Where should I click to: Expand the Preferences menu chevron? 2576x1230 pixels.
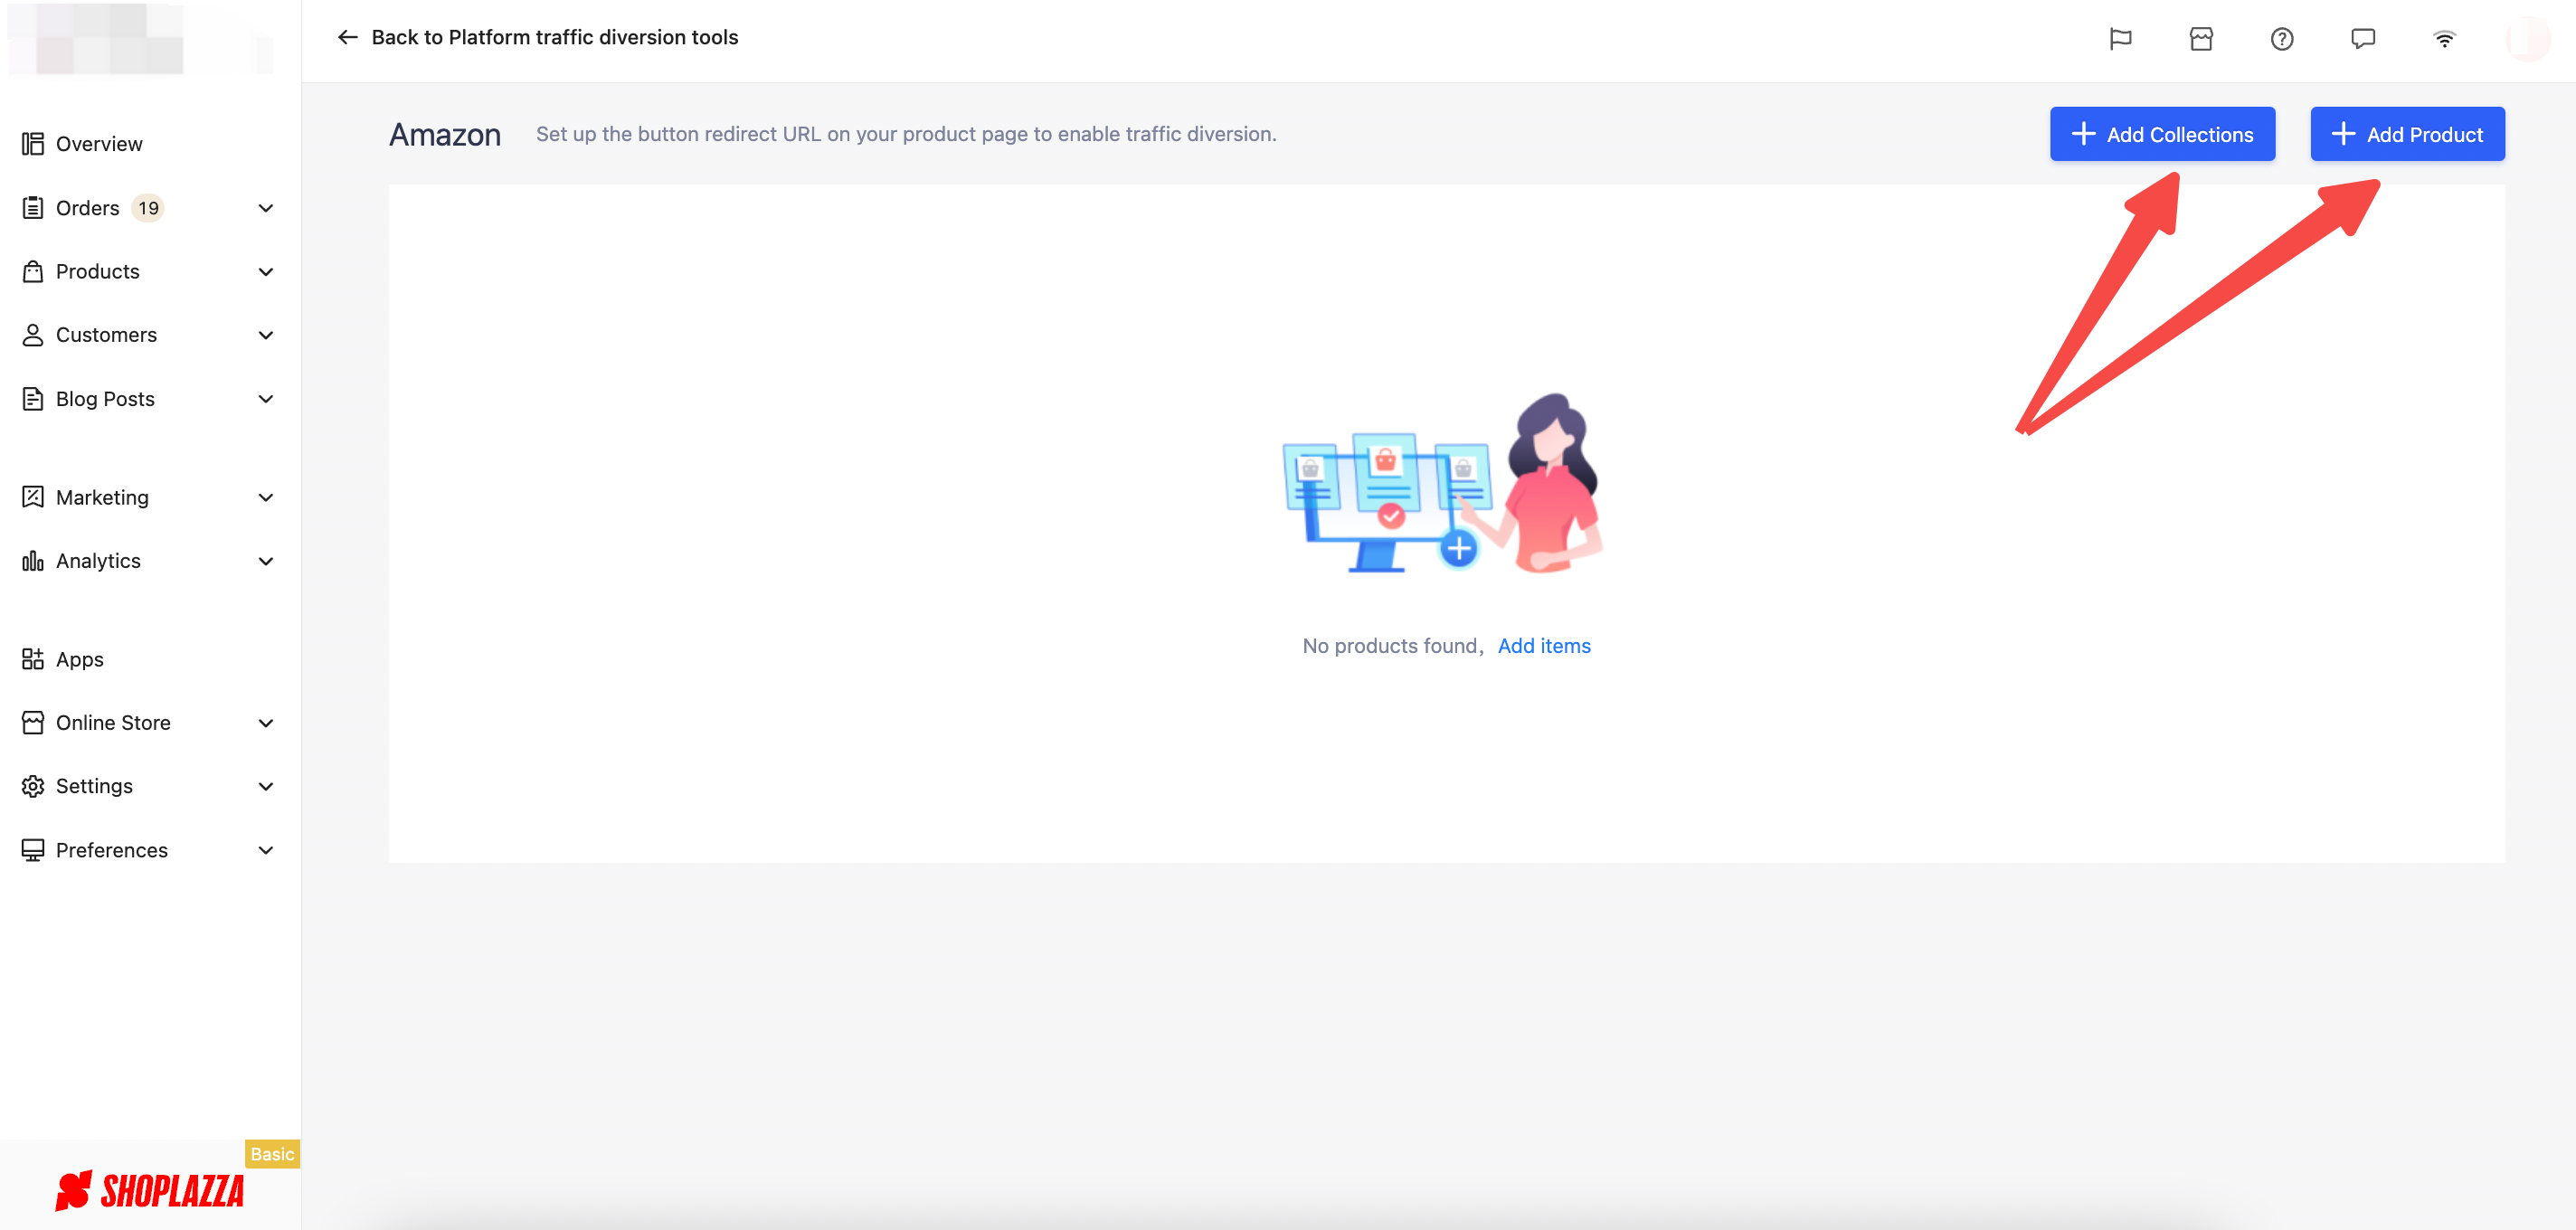(266, 850)
